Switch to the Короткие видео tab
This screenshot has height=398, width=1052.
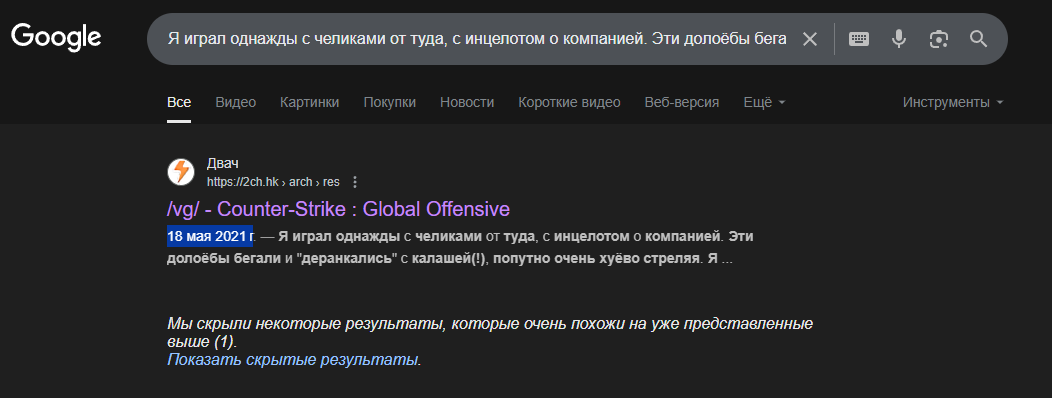click(x=569, y=103)
